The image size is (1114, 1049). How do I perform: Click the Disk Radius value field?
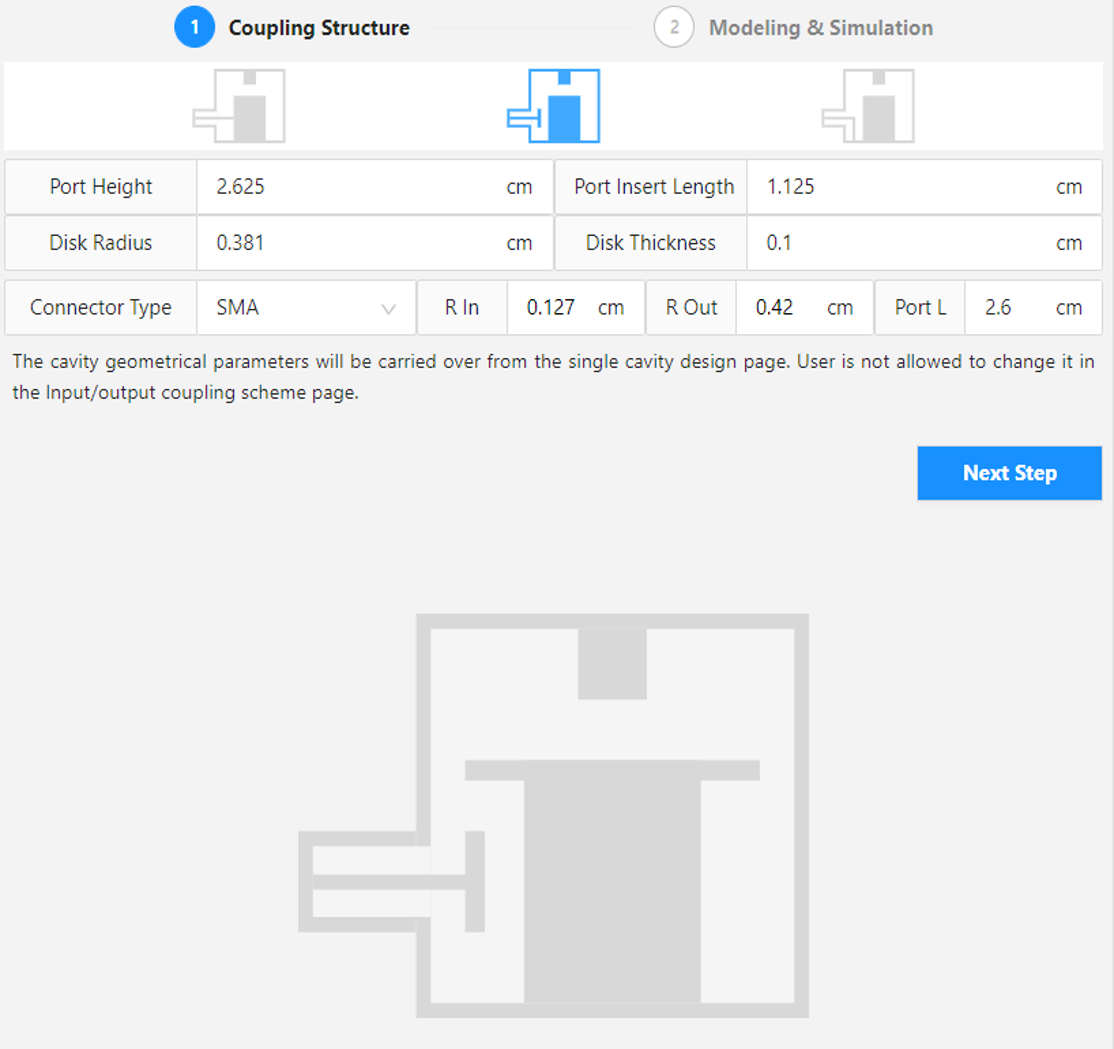[355, 243]
